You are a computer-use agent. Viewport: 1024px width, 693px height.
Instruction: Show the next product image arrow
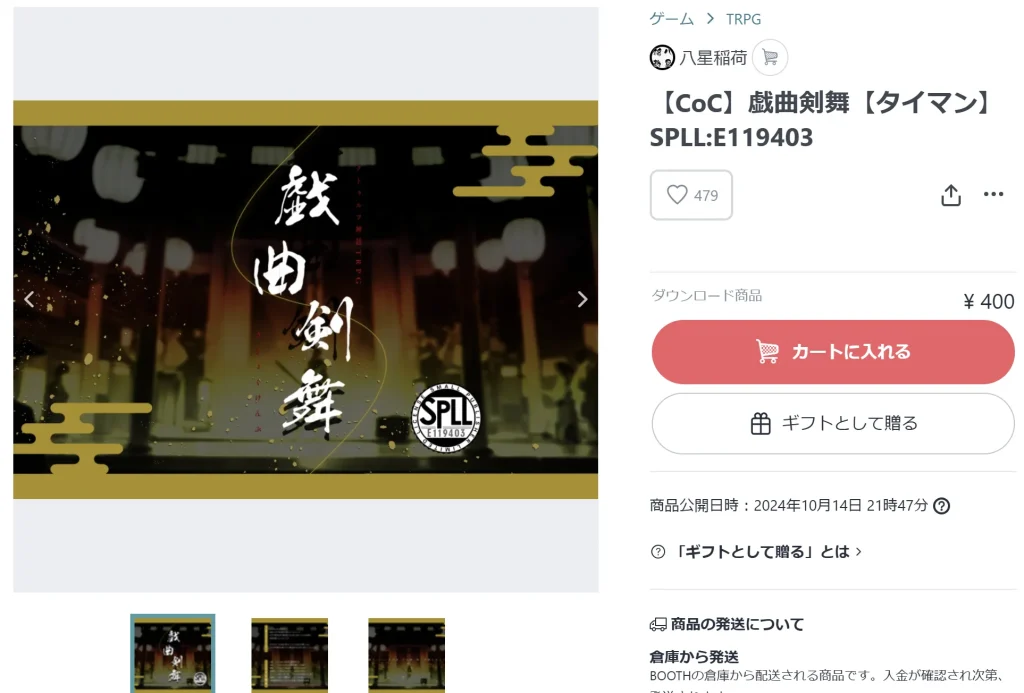pyautogui.click(x=583, y=299)
